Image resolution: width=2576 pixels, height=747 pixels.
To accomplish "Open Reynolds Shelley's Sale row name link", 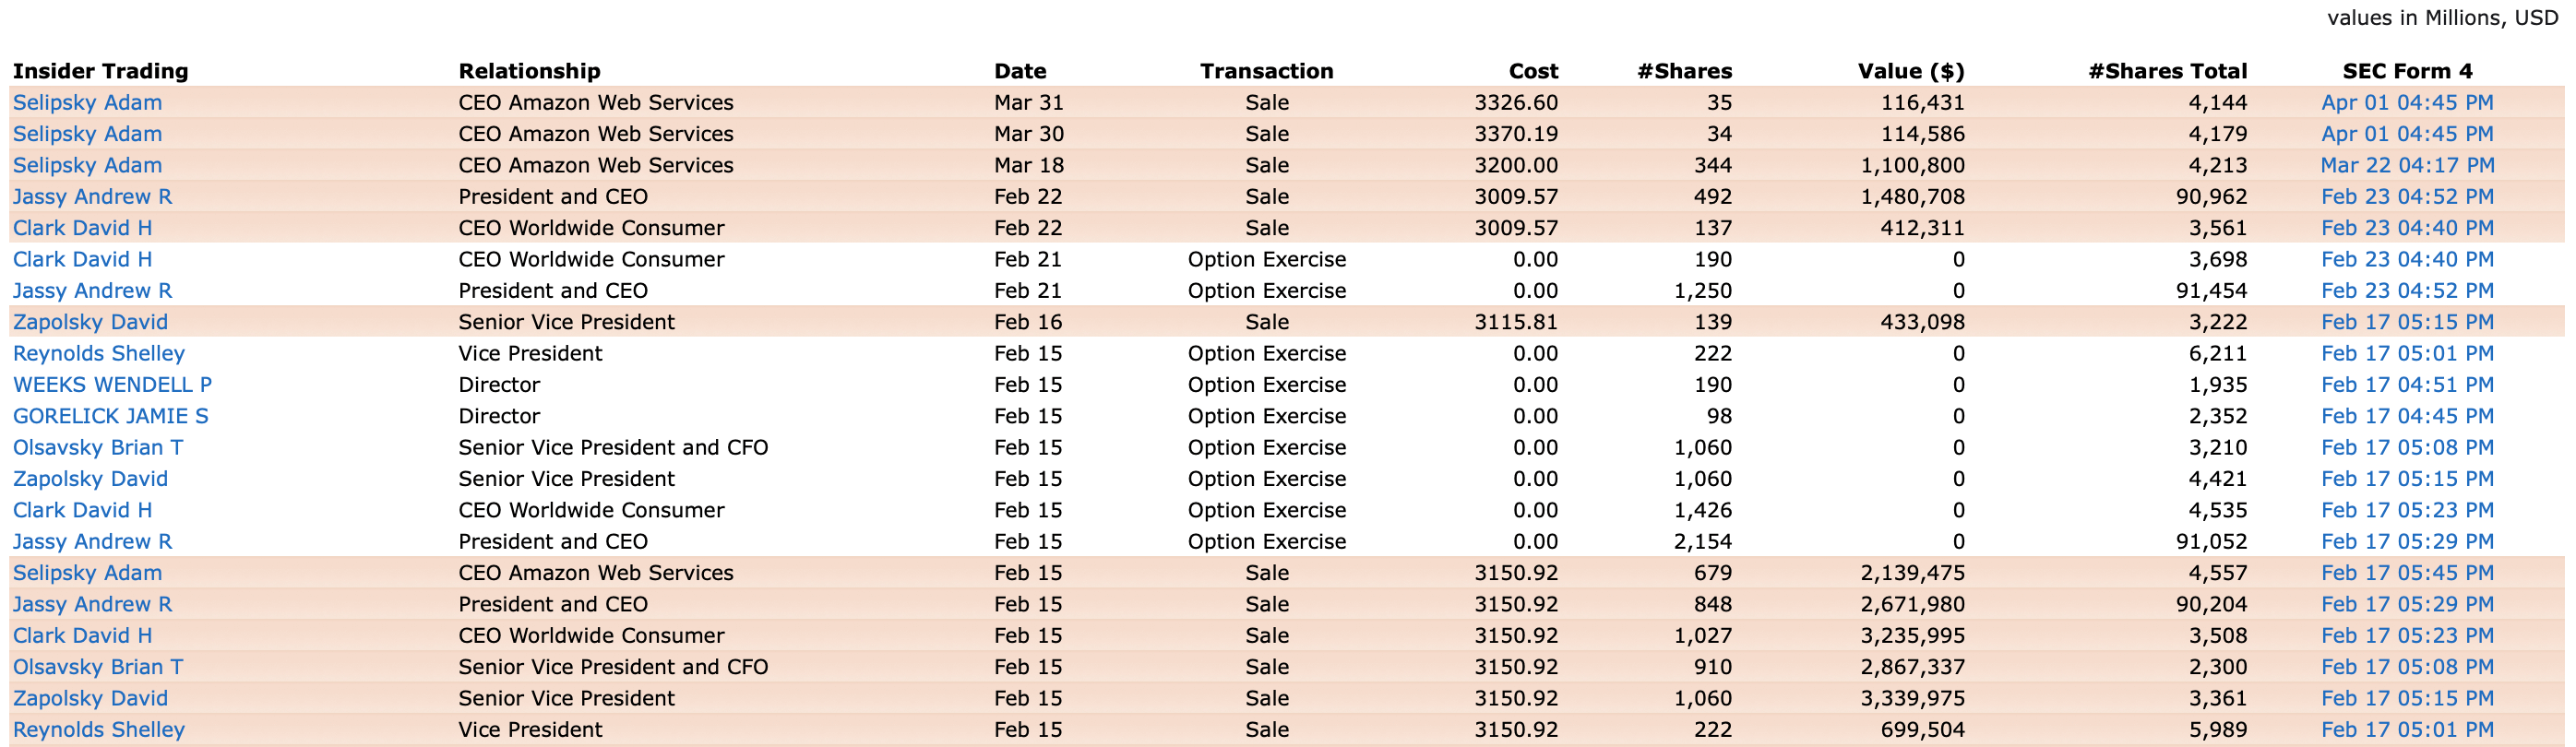I will 99,730.
